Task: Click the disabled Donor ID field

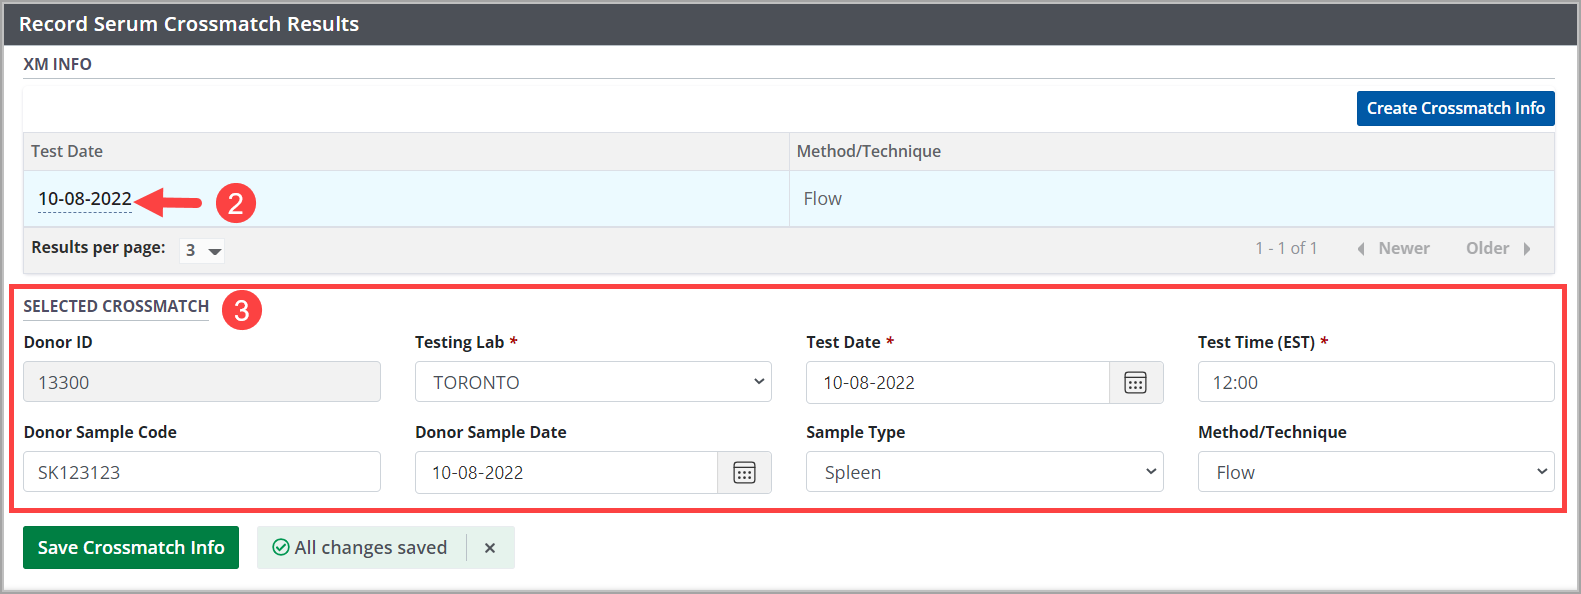Action: 201,382
